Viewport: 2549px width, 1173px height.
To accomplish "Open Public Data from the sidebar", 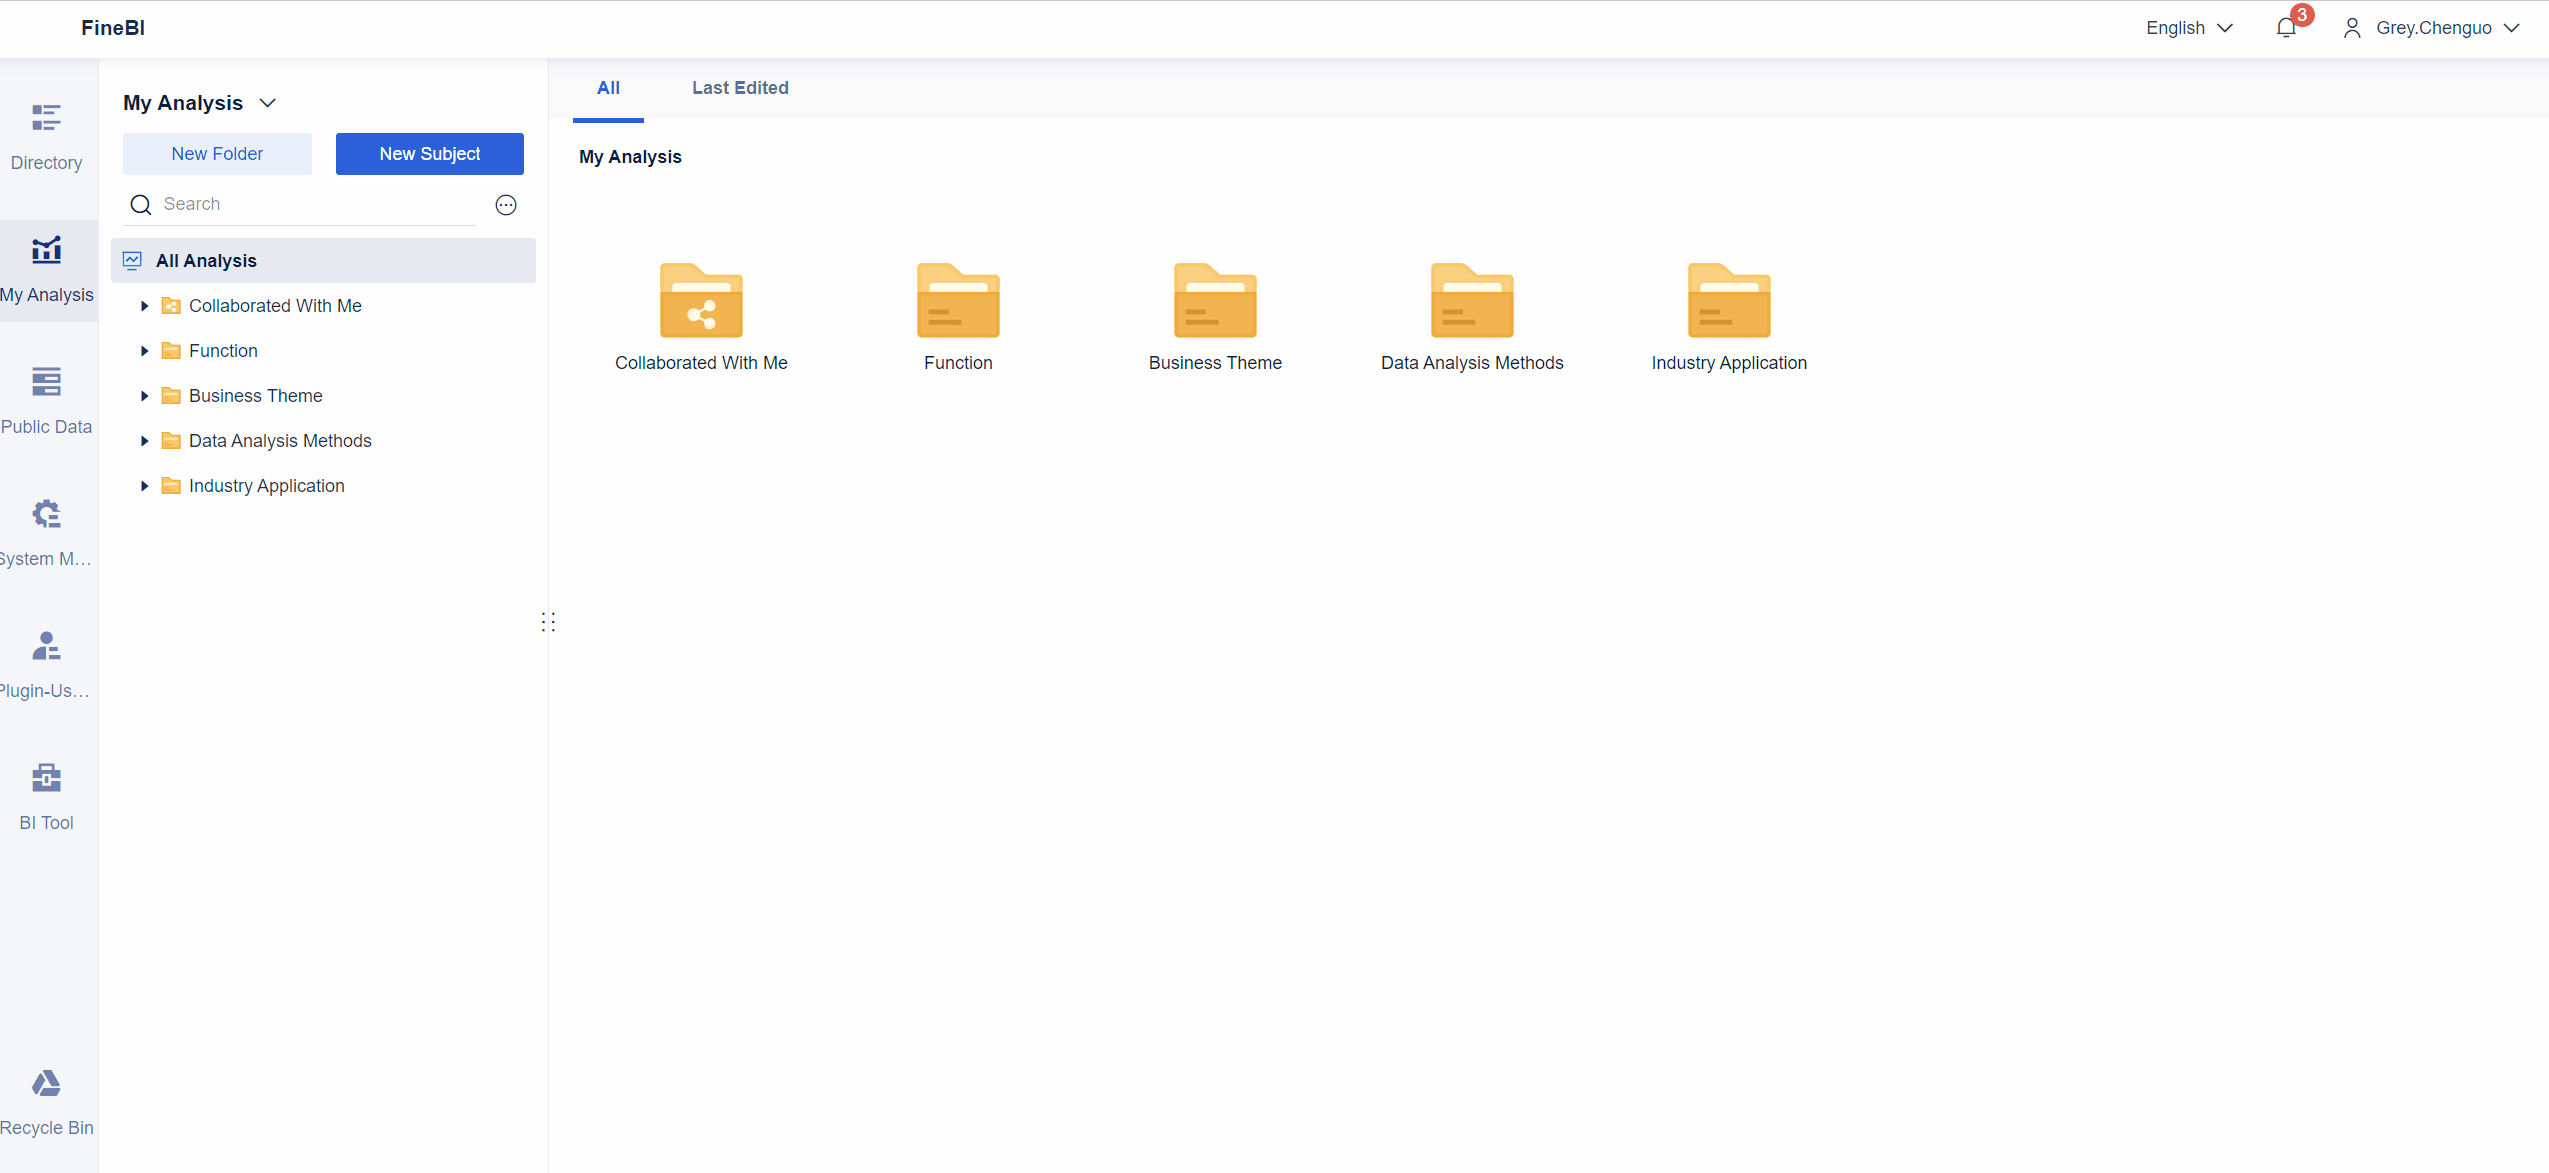I will (47, 398).
